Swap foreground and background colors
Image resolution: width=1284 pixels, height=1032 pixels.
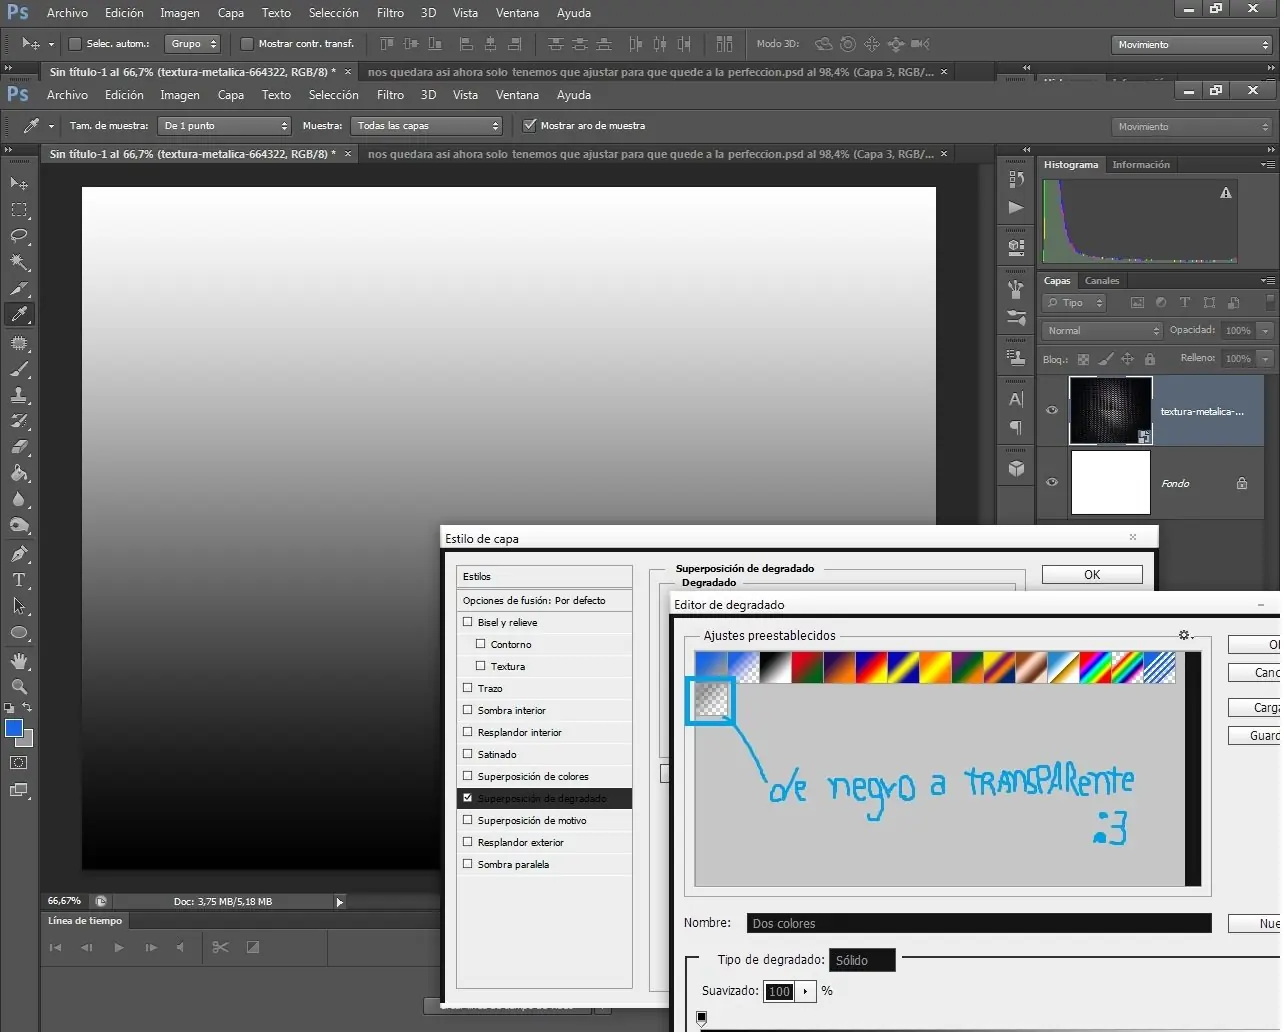click(x=28, y=708)
